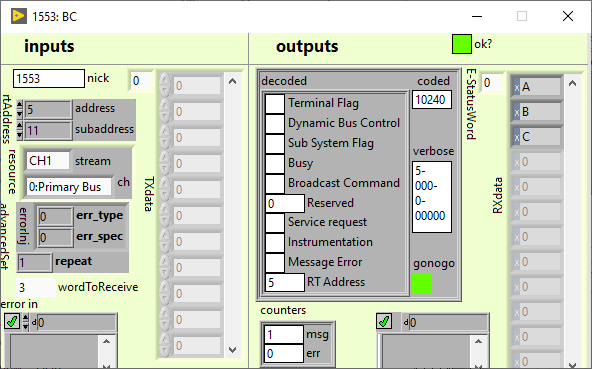The height and width of the screenshot is (369, 592).
Task: Click the subaddress field showing 11
Action: (48, 131)
